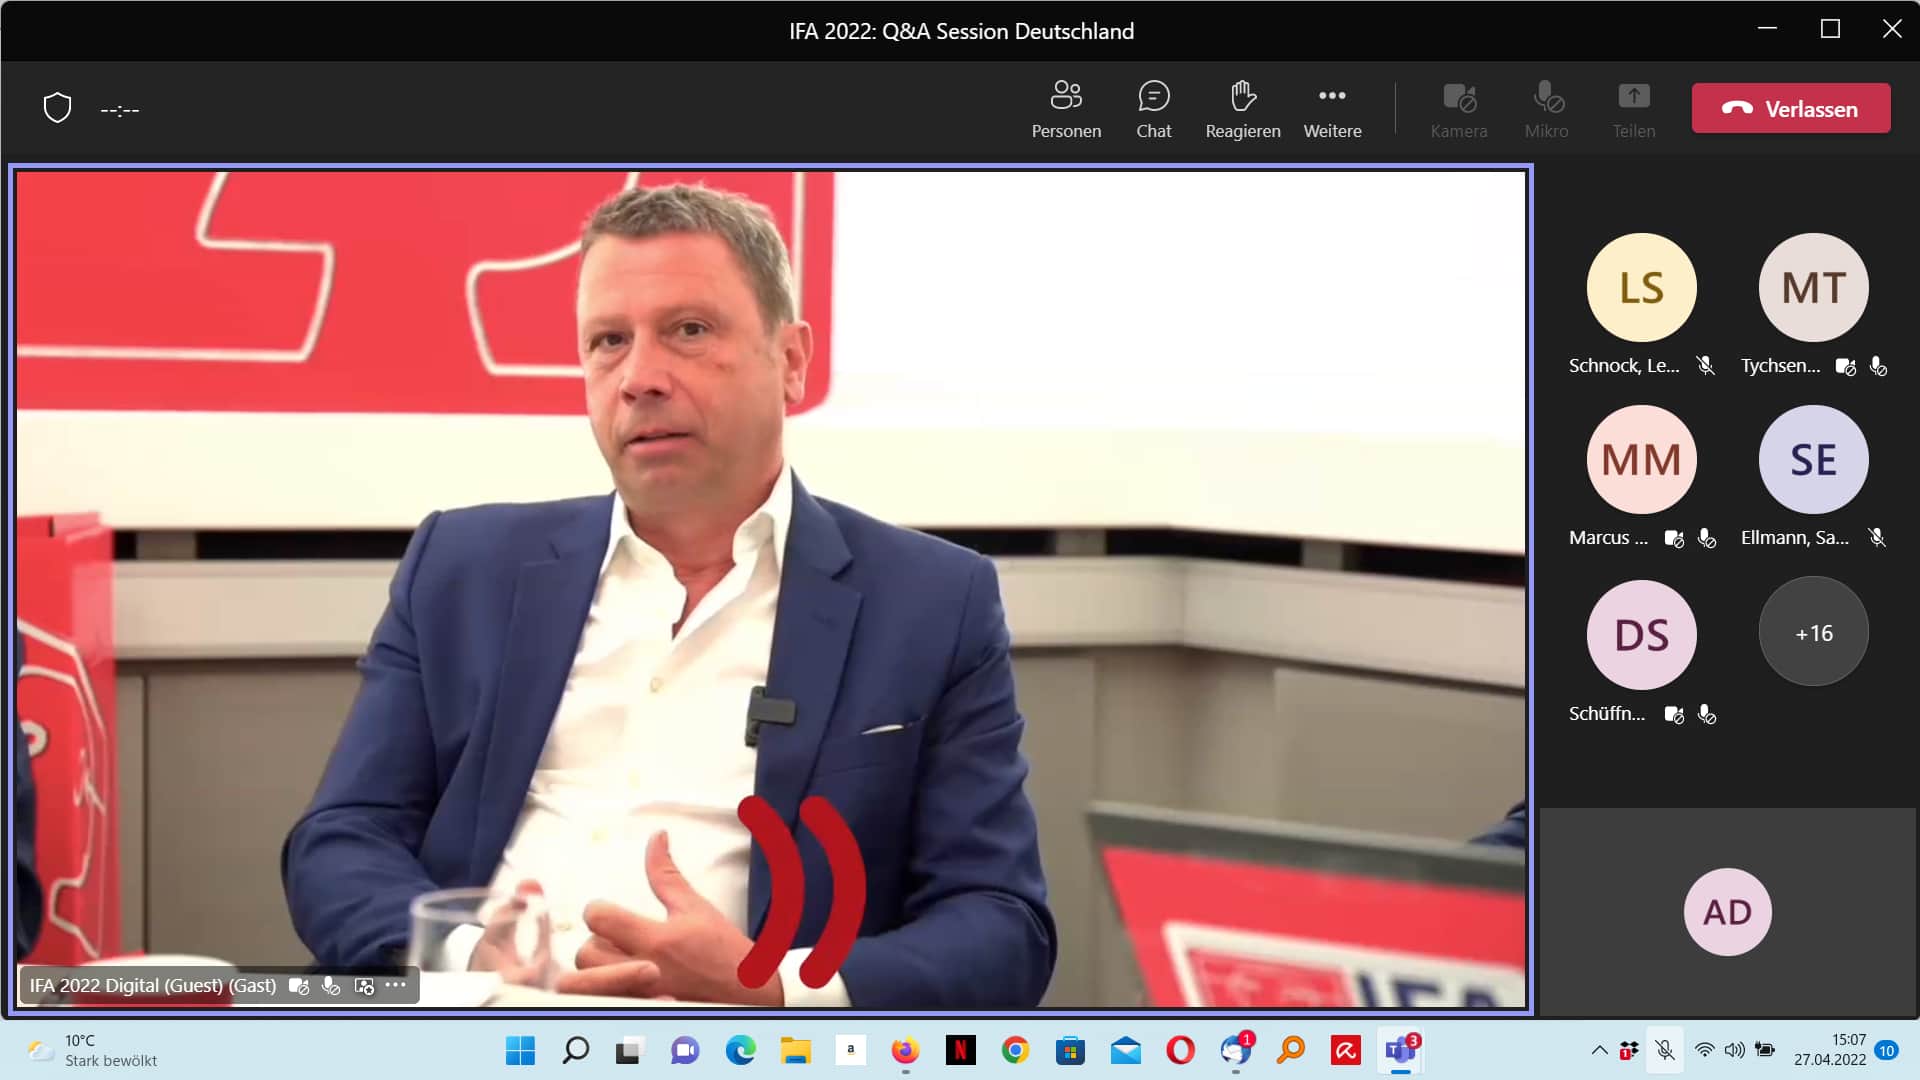
Task: Select the SE Ellmann participant avatar
Action: (1813, 460)
